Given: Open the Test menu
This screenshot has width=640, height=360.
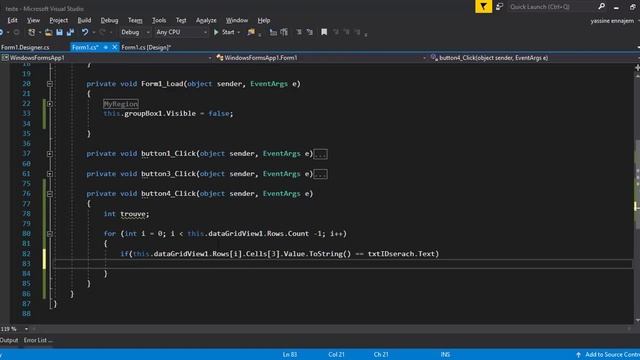Looking at the screenshot, I should click(181, 20).
